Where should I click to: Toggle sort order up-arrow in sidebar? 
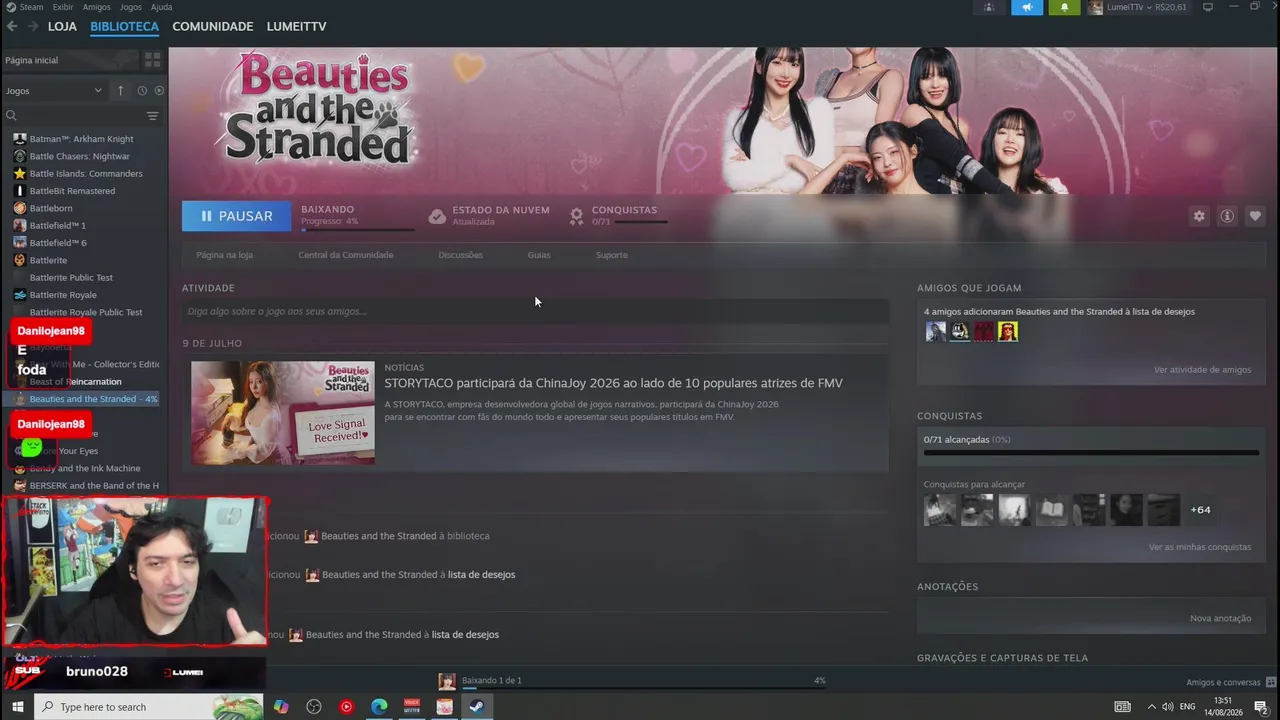(121, 91)
